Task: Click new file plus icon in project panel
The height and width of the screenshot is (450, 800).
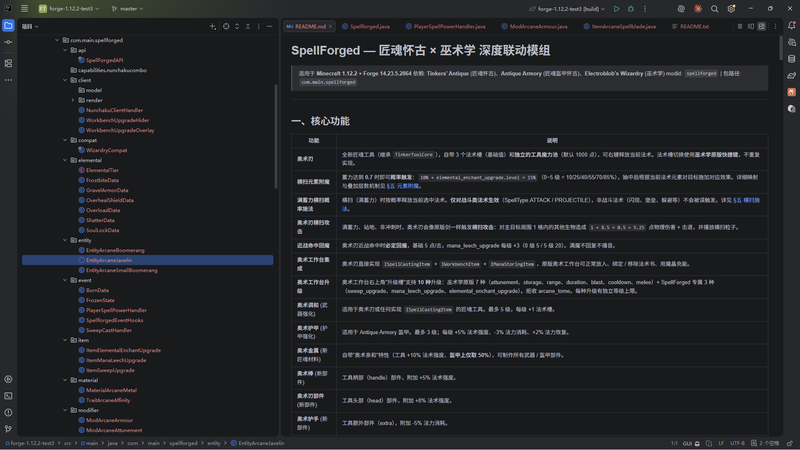Action: (213, 27)
